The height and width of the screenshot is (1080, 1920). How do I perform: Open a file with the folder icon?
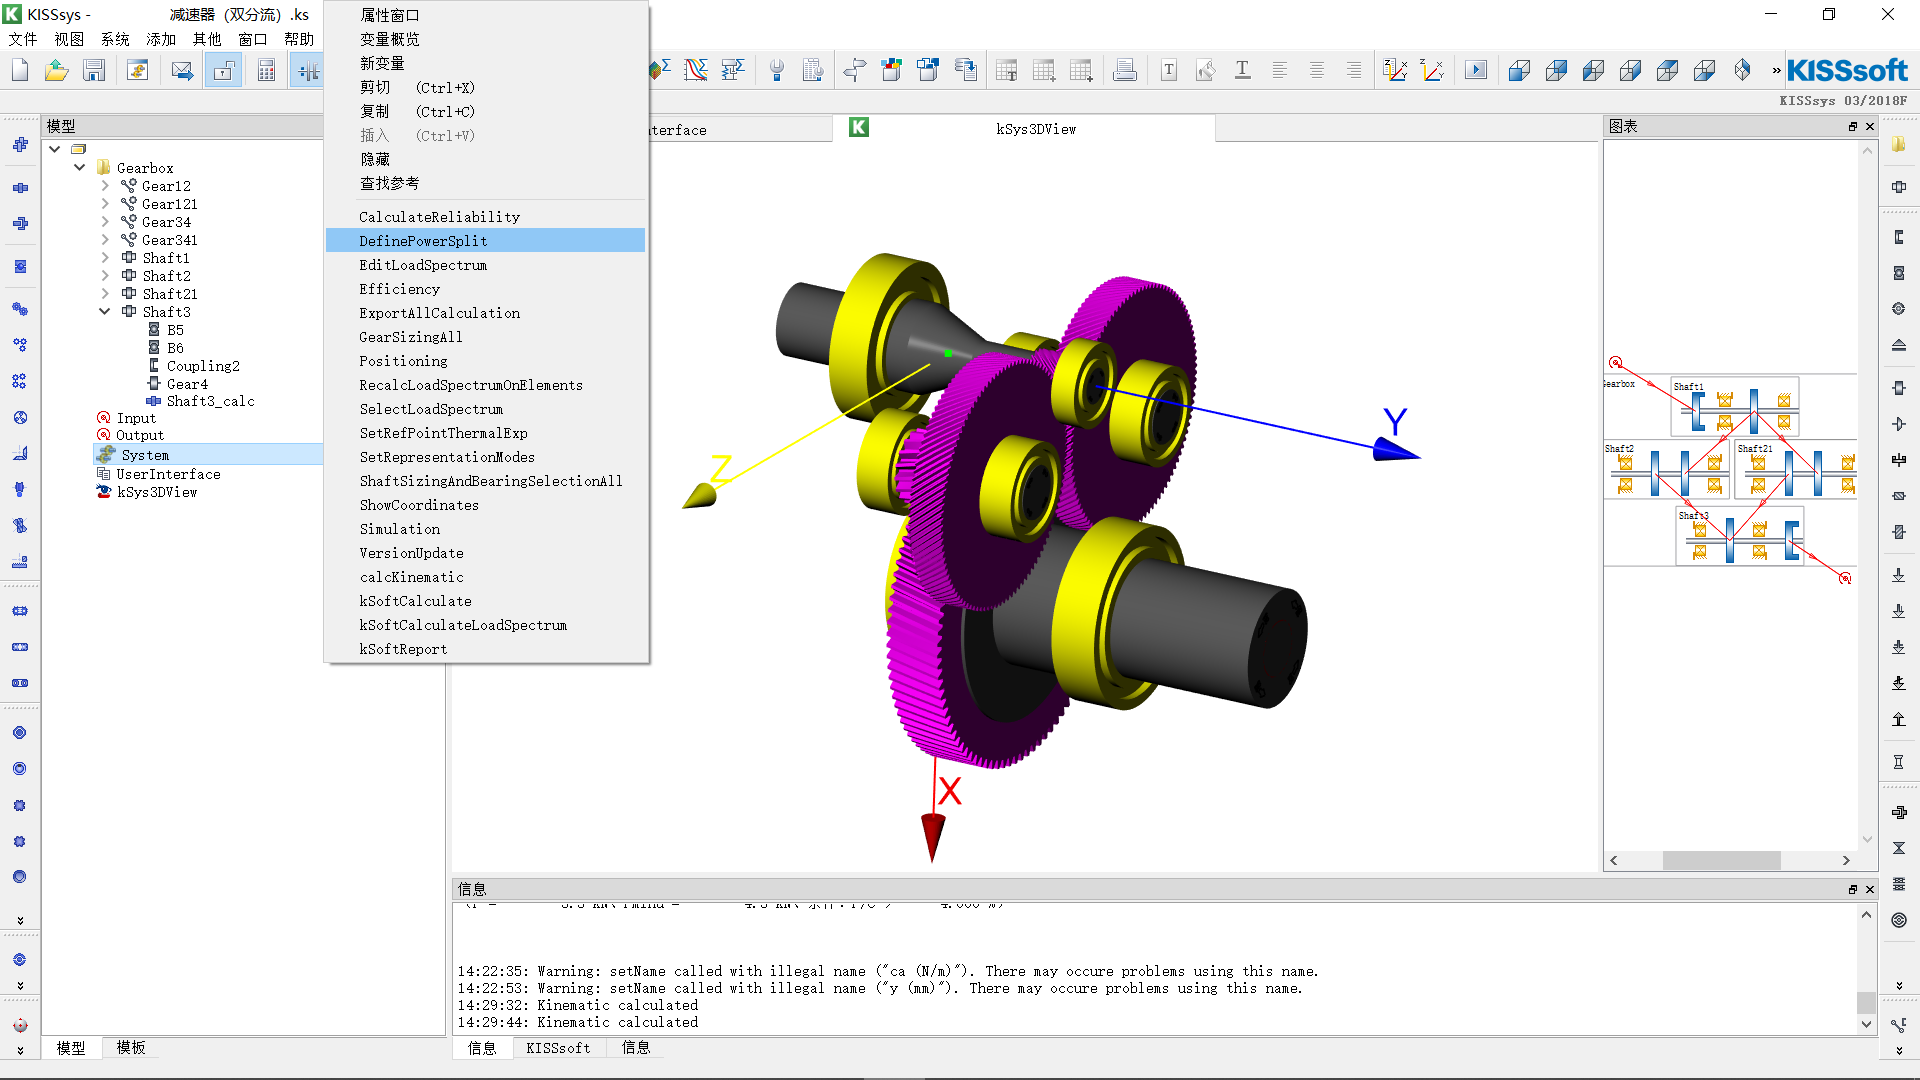pyautogui.click(x=57, y=70)
